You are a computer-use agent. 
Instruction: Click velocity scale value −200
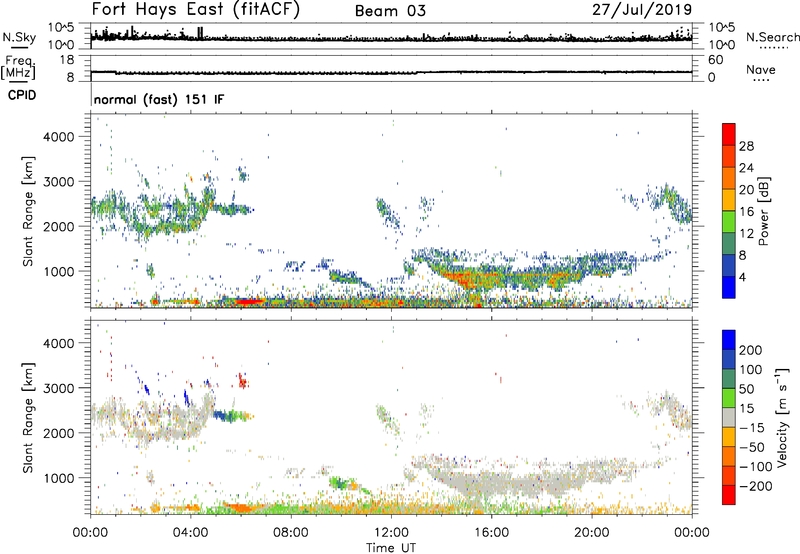pyautogui.click(x=755, y=486)
